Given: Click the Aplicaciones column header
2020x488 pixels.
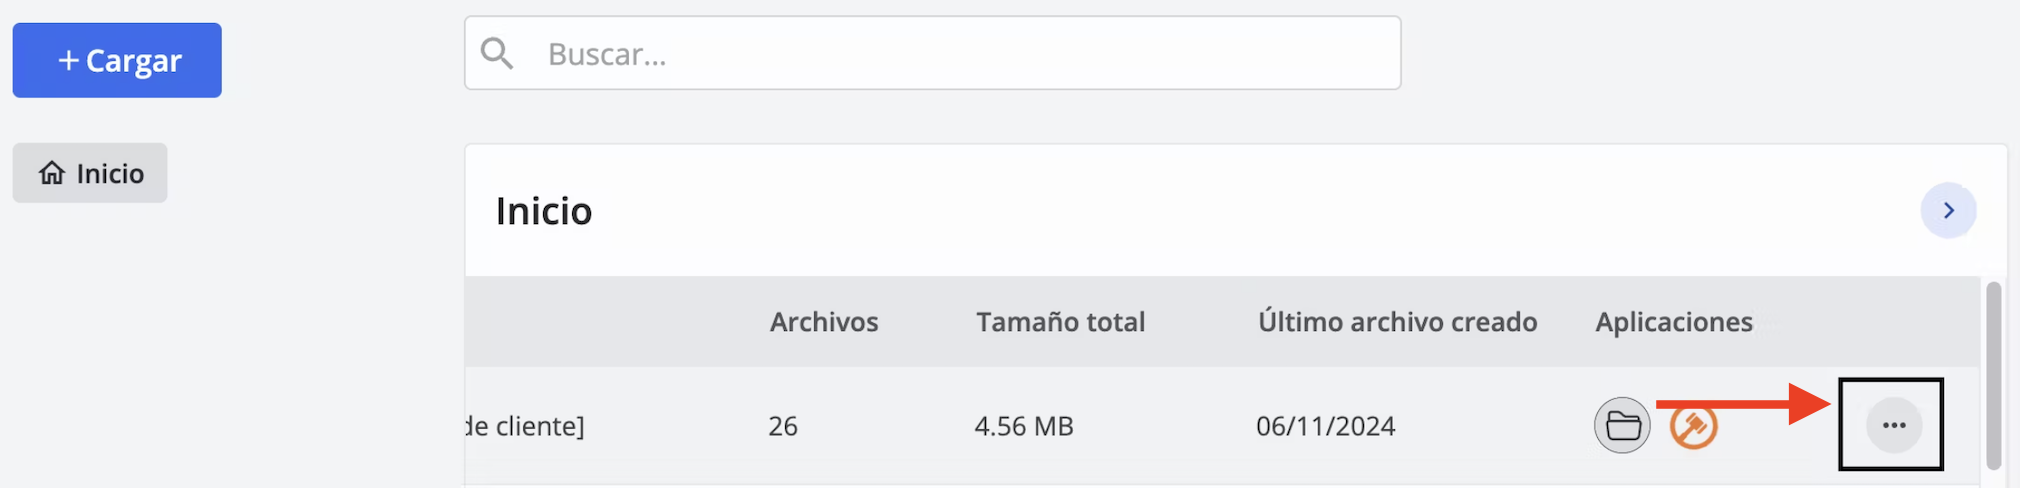Looking at the screenshot, I should coord(1674,322).
